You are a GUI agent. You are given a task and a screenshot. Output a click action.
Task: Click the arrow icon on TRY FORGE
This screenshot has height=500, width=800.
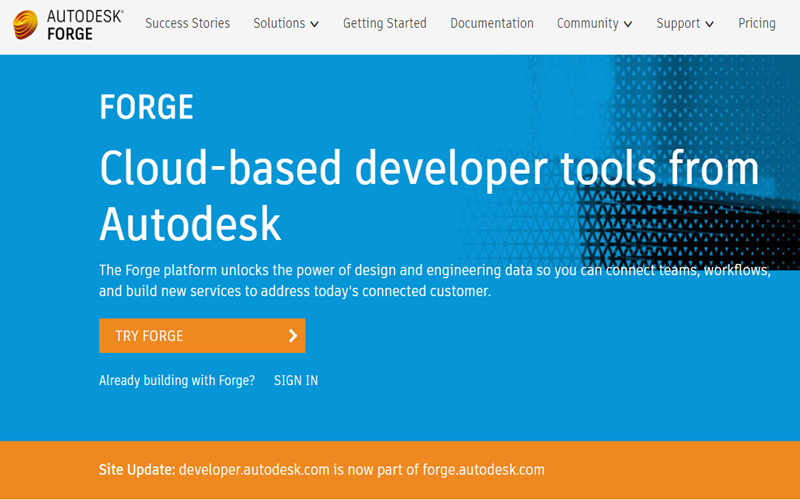click(x=293, y=336)
